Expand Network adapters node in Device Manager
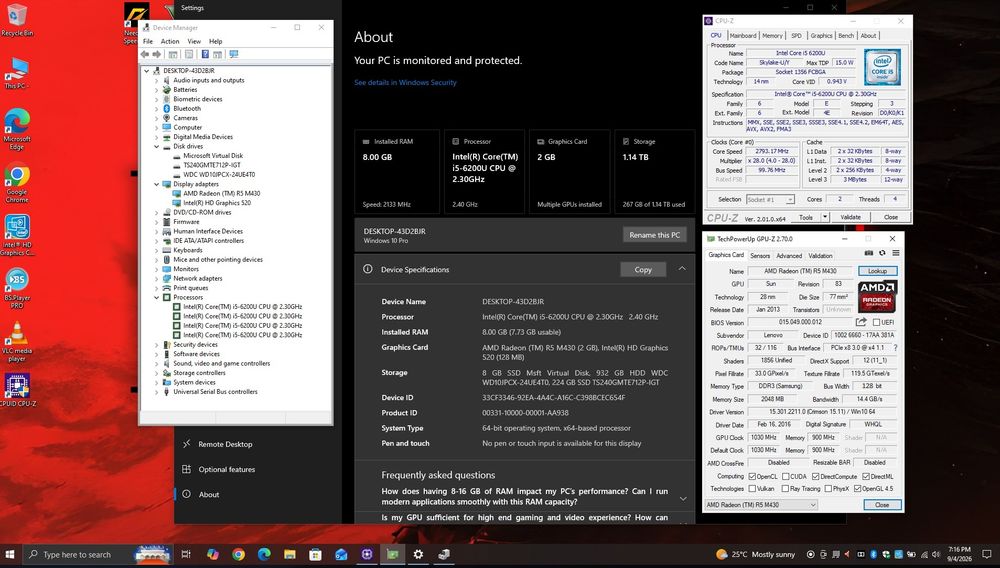The width and height of the screenshot is (1000, 568). point(156,279)
